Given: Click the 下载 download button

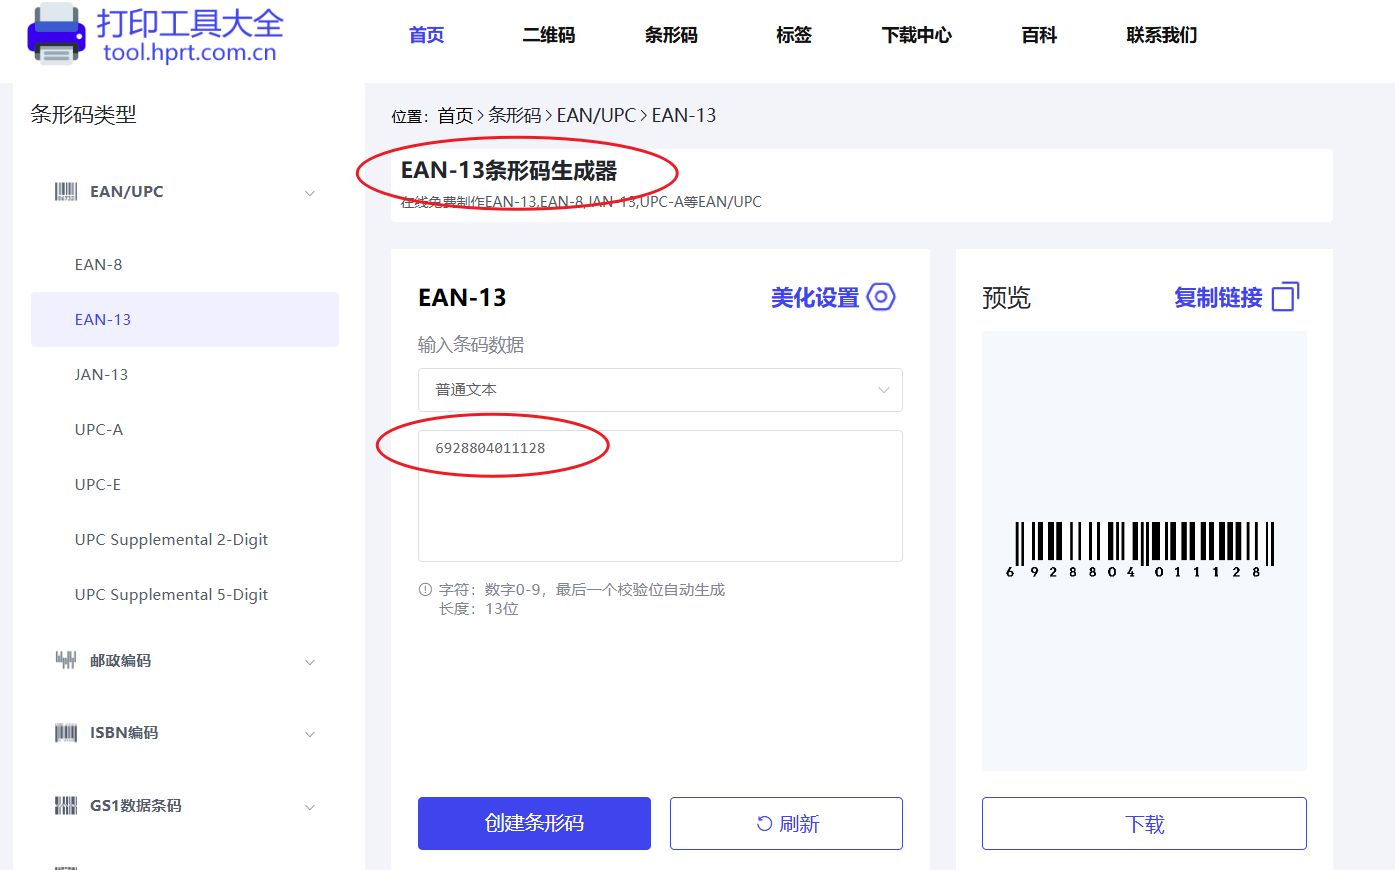Looking at the screenshot, I should [1144, 823].
